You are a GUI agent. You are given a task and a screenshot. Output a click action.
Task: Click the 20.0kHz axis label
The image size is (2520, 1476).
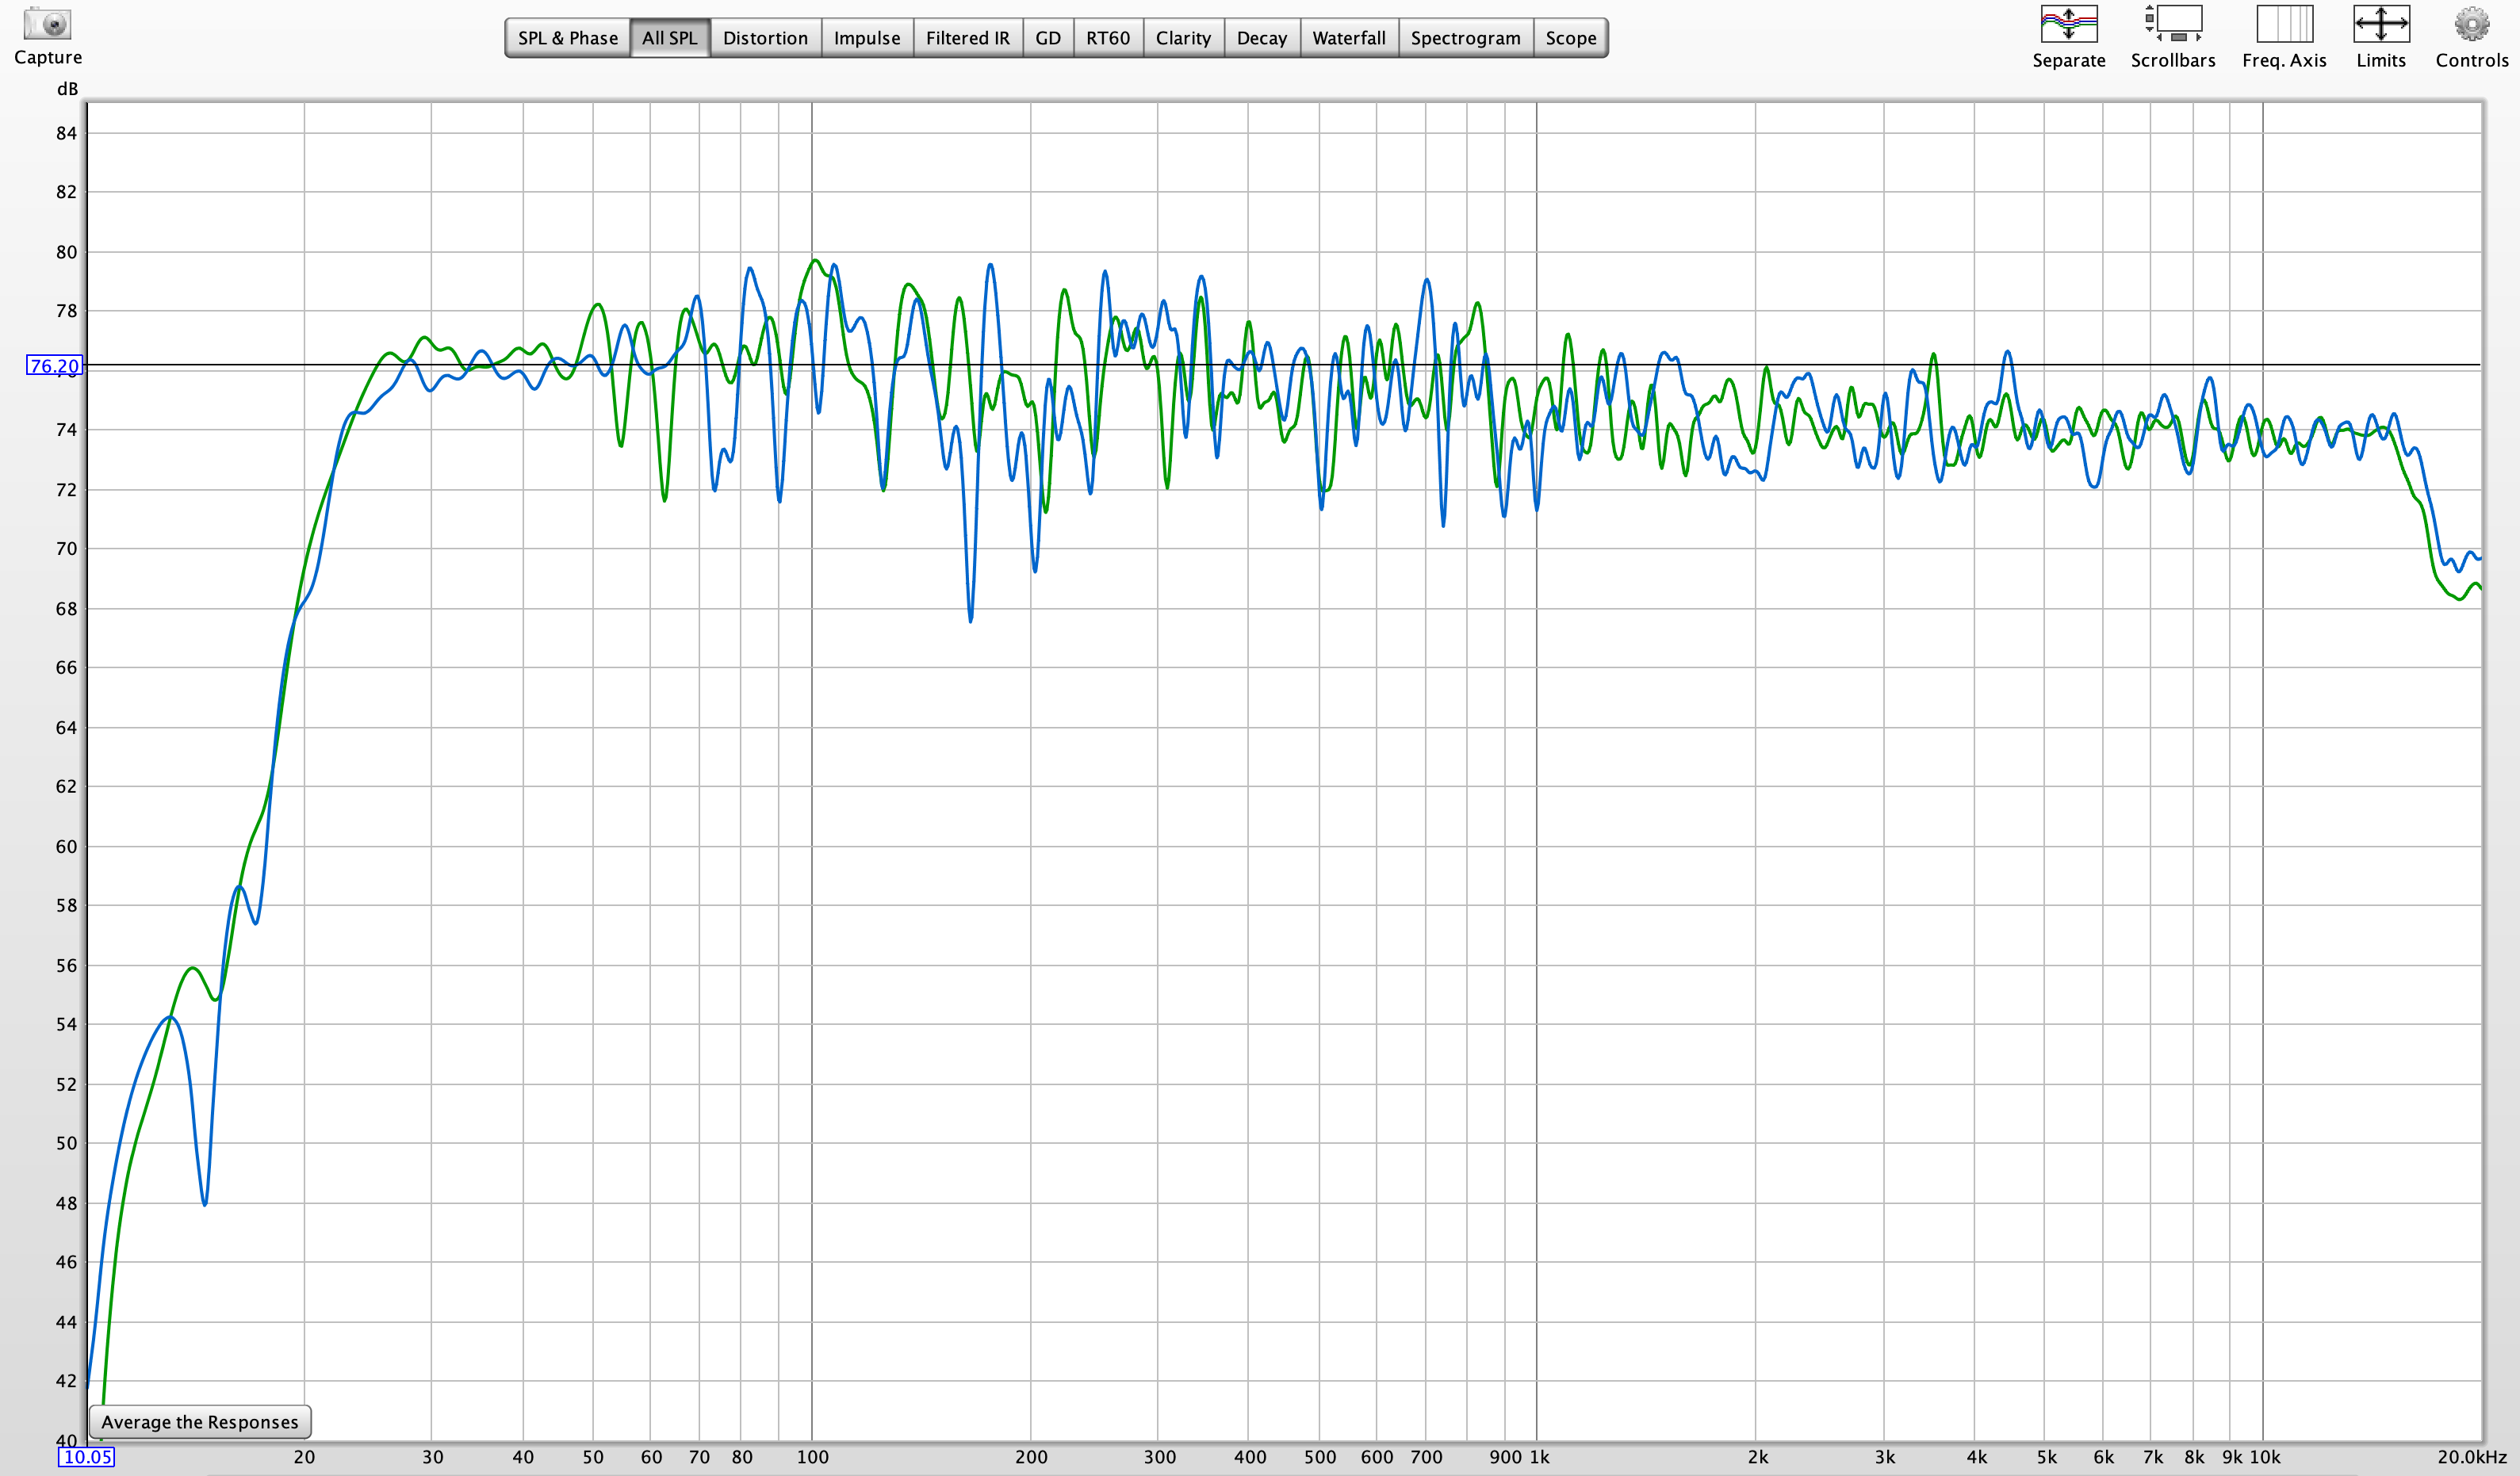(2471, 1456)
